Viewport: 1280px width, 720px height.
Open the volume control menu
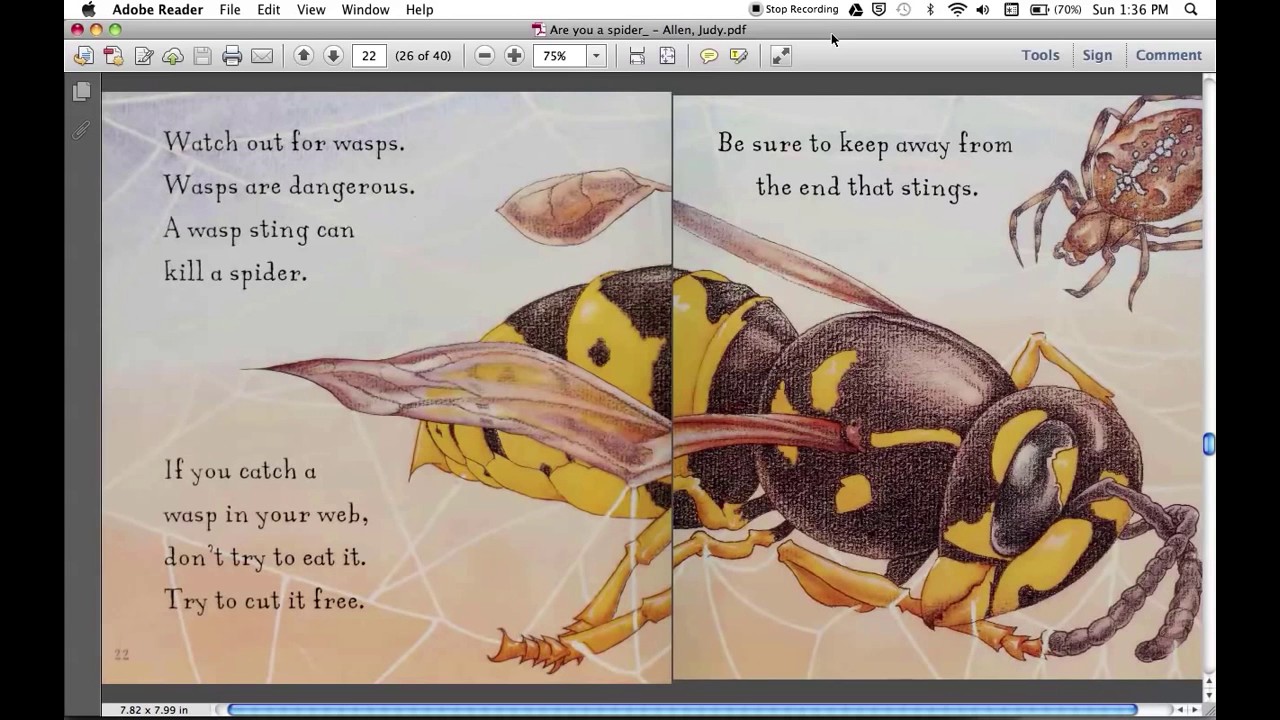[983, 9]
